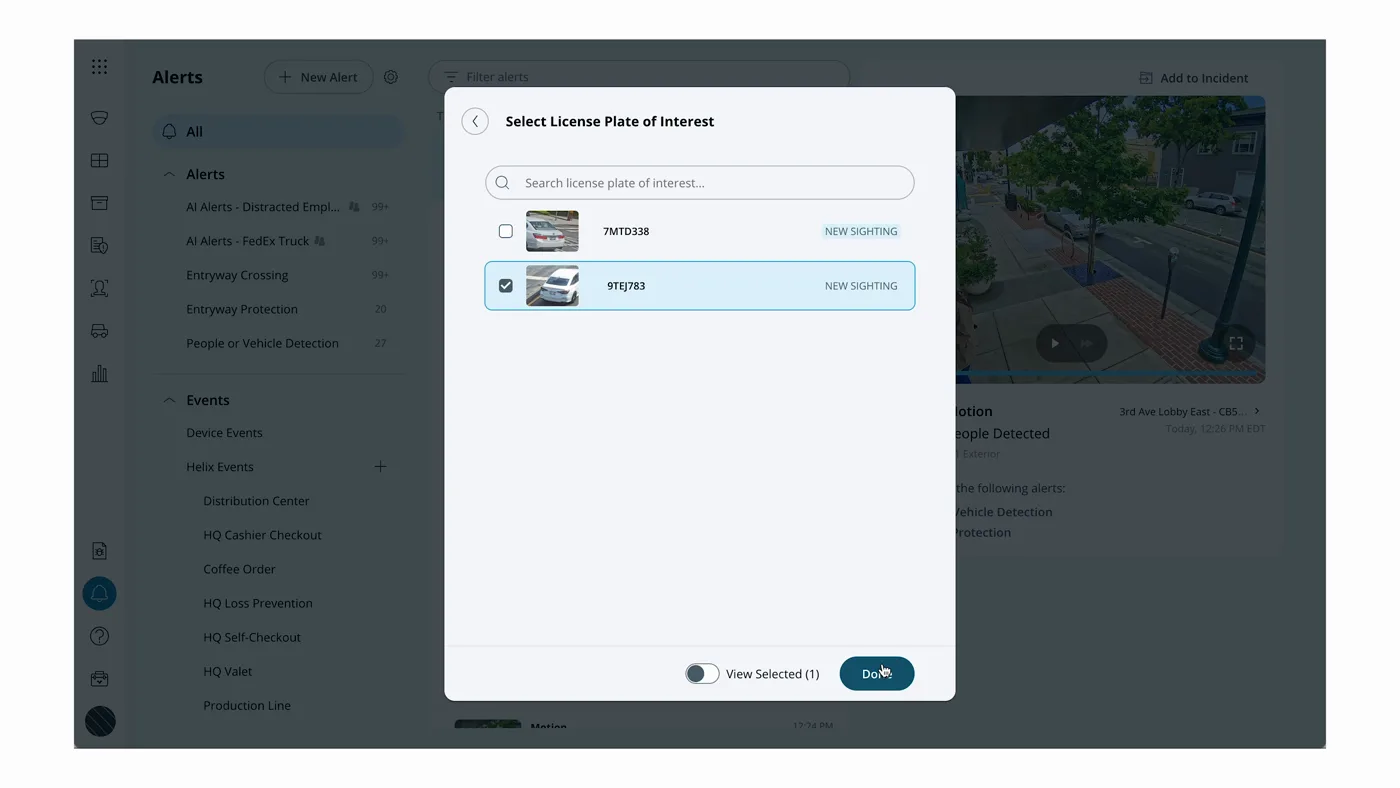The width and height of the screenshot is (1400, 788).
Task: Open HQ Valet event
Action: pyautogui.click(x=228, y=671)
